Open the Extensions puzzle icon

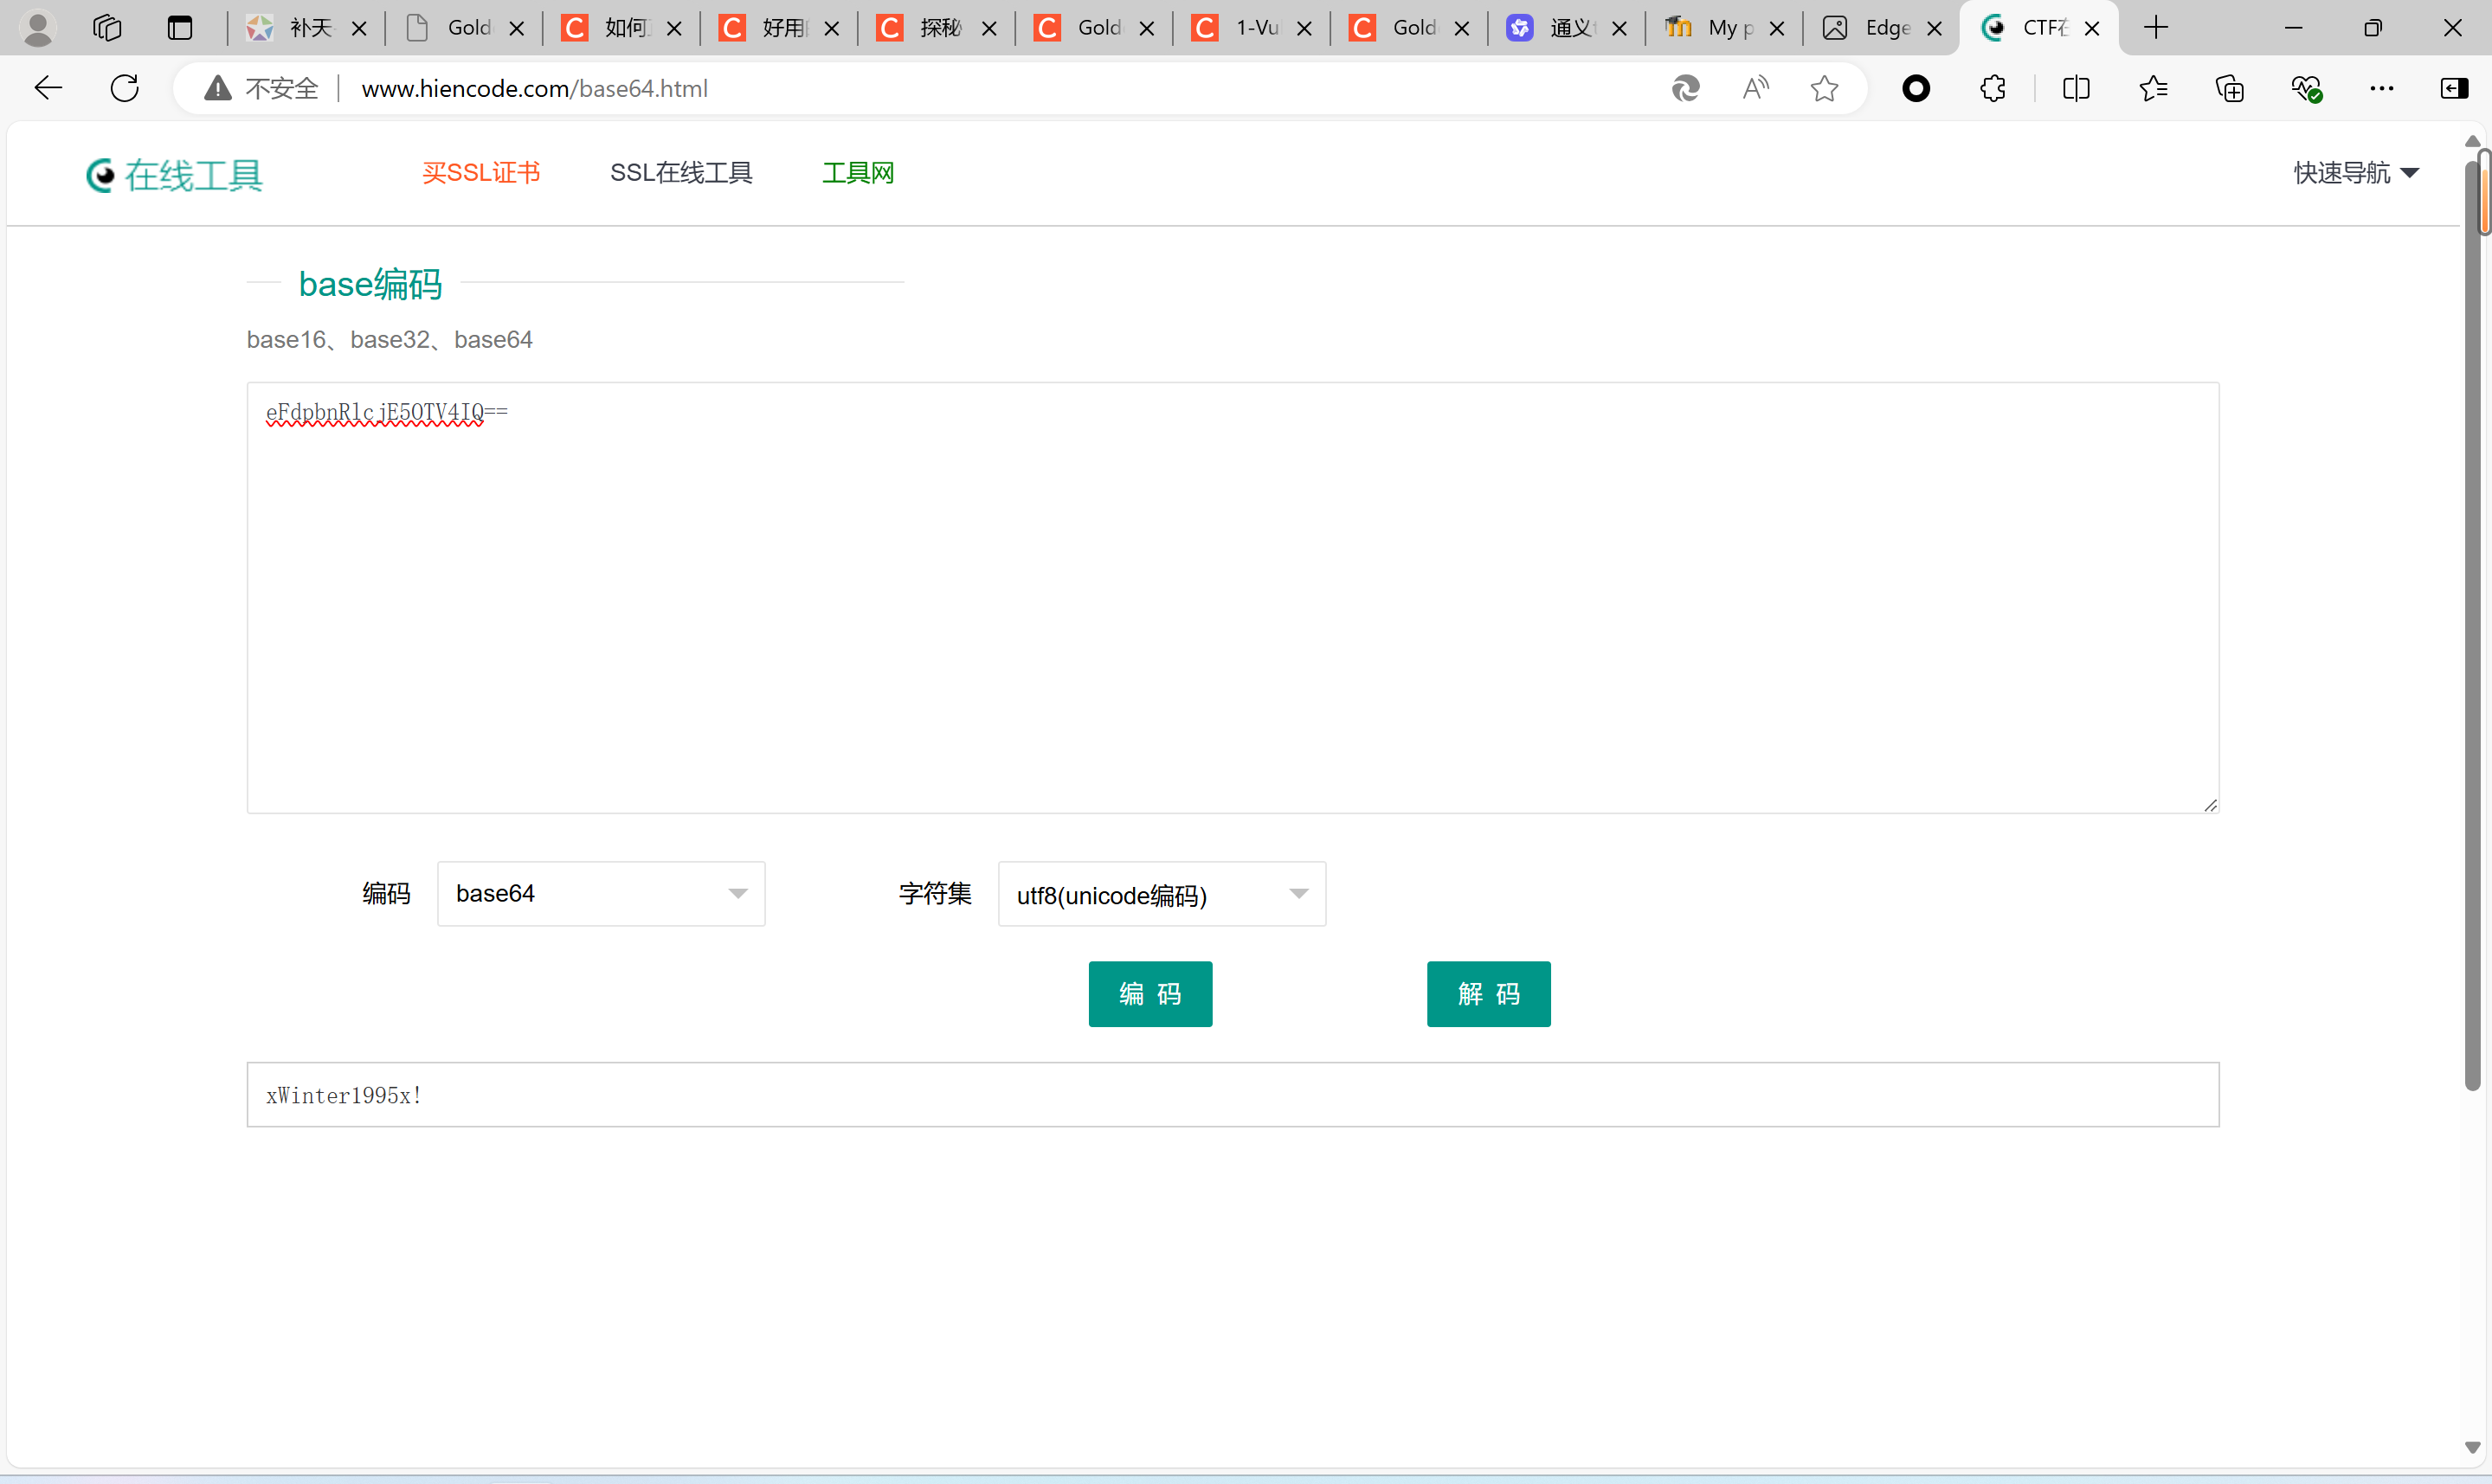[1992, 88]
